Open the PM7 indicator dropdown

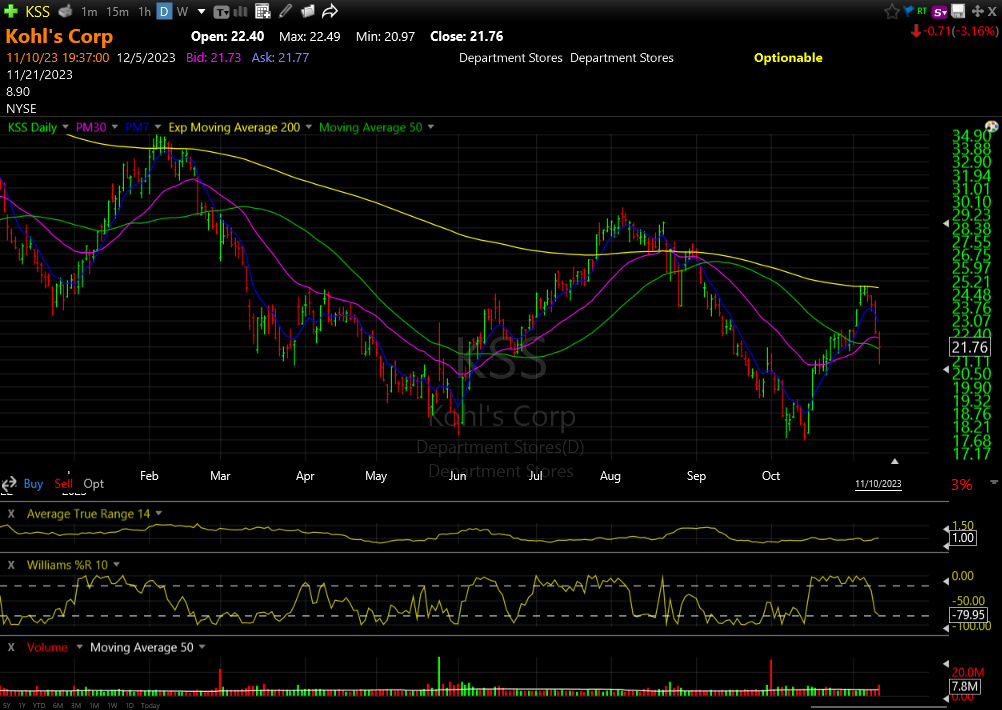click(158, 127)
